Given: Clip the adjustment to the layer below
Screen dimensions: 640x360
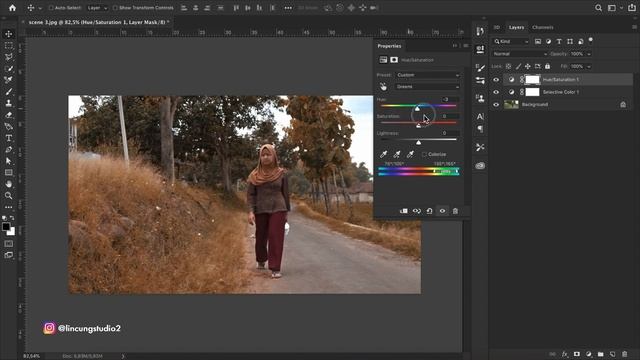Looking at the screenshot, I should pyautogui.click(x=404, y=211).
